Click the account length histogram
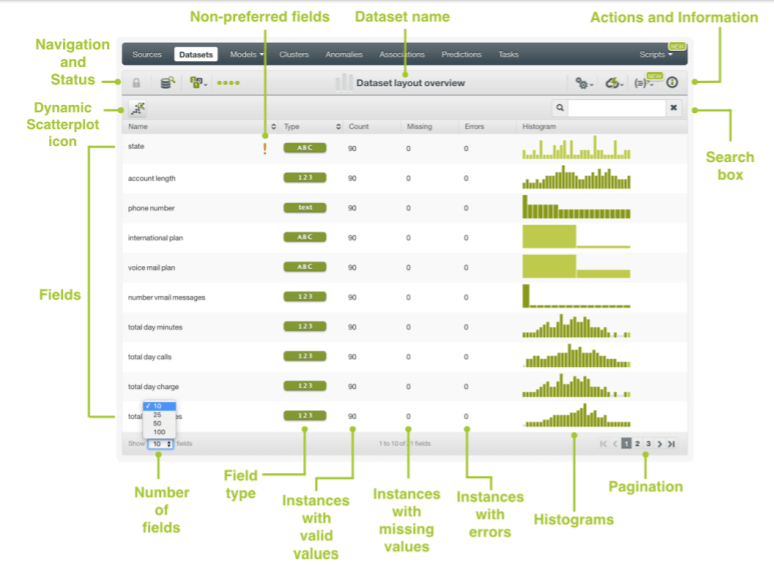774x565 pixels. pyautogui.click(x=577, y=177)
